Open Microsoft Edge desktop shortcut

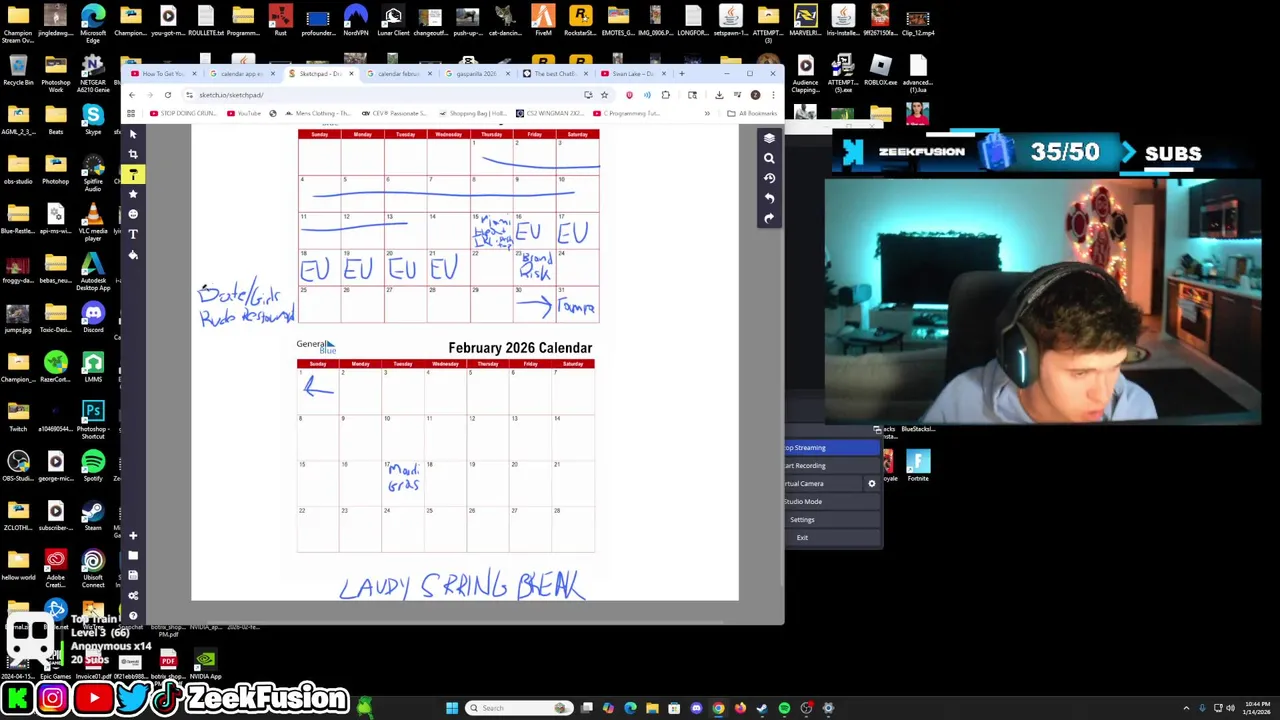[93, 21]
